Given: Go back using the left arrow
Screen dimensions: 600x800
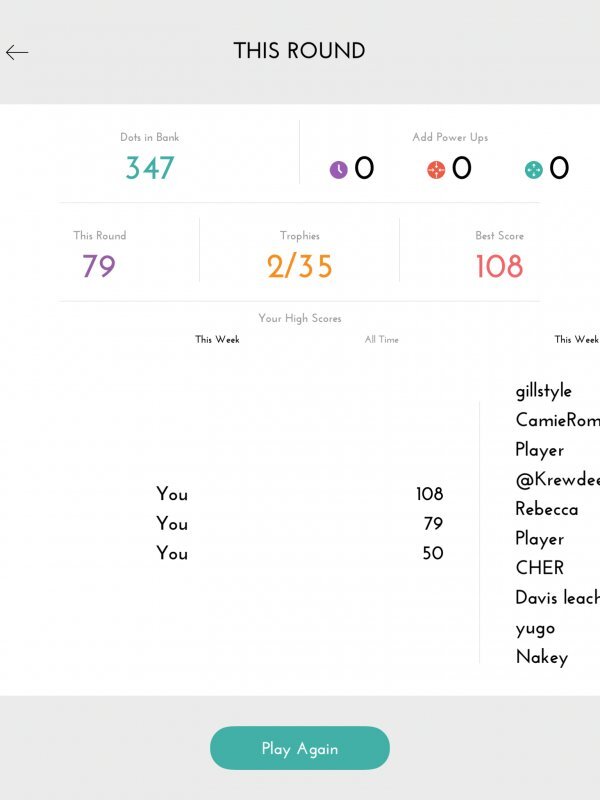Looking at the screenshot, I should pyautogui.click(x=17, y=53).
